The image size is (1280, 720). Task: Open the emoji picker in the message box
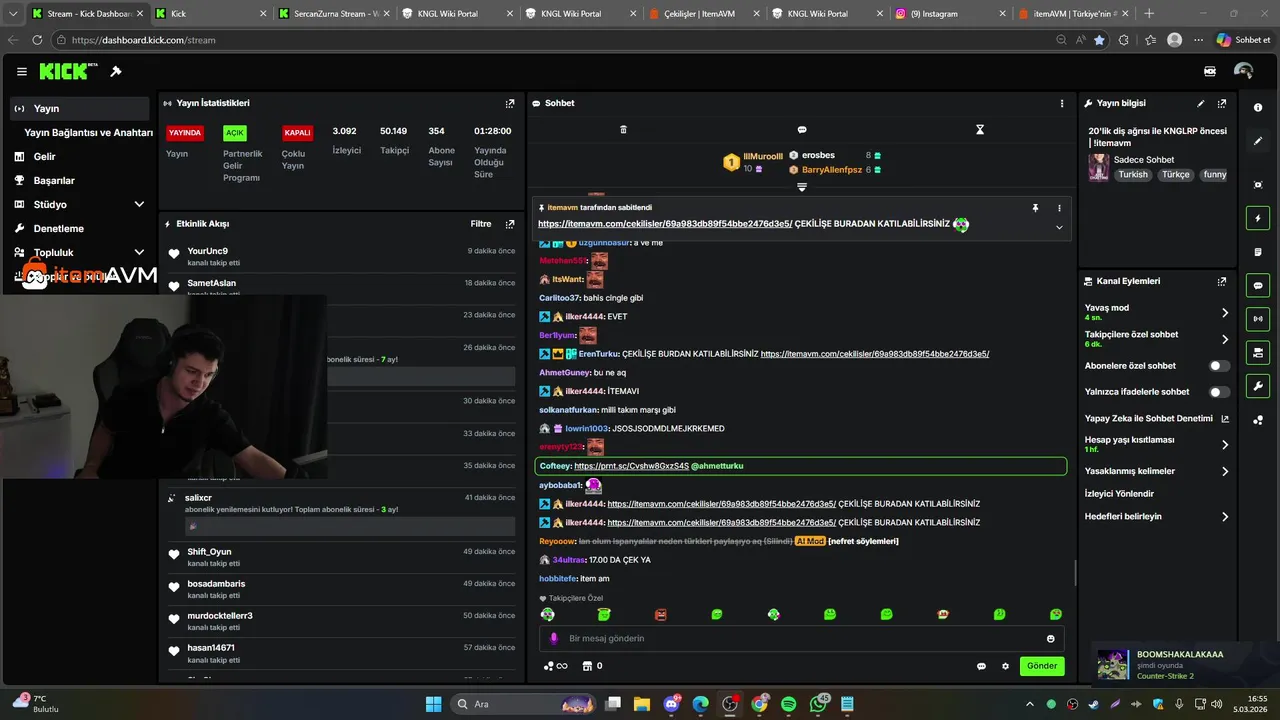pyautogui.click(x=1051, y=639)
